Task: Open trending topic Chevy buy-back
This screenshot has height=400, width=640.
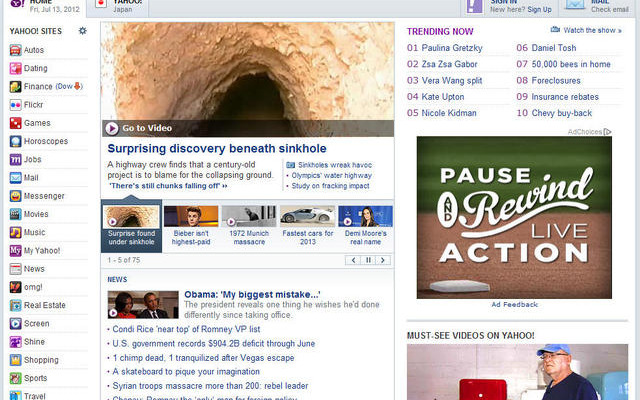Action: click(562, 113)
